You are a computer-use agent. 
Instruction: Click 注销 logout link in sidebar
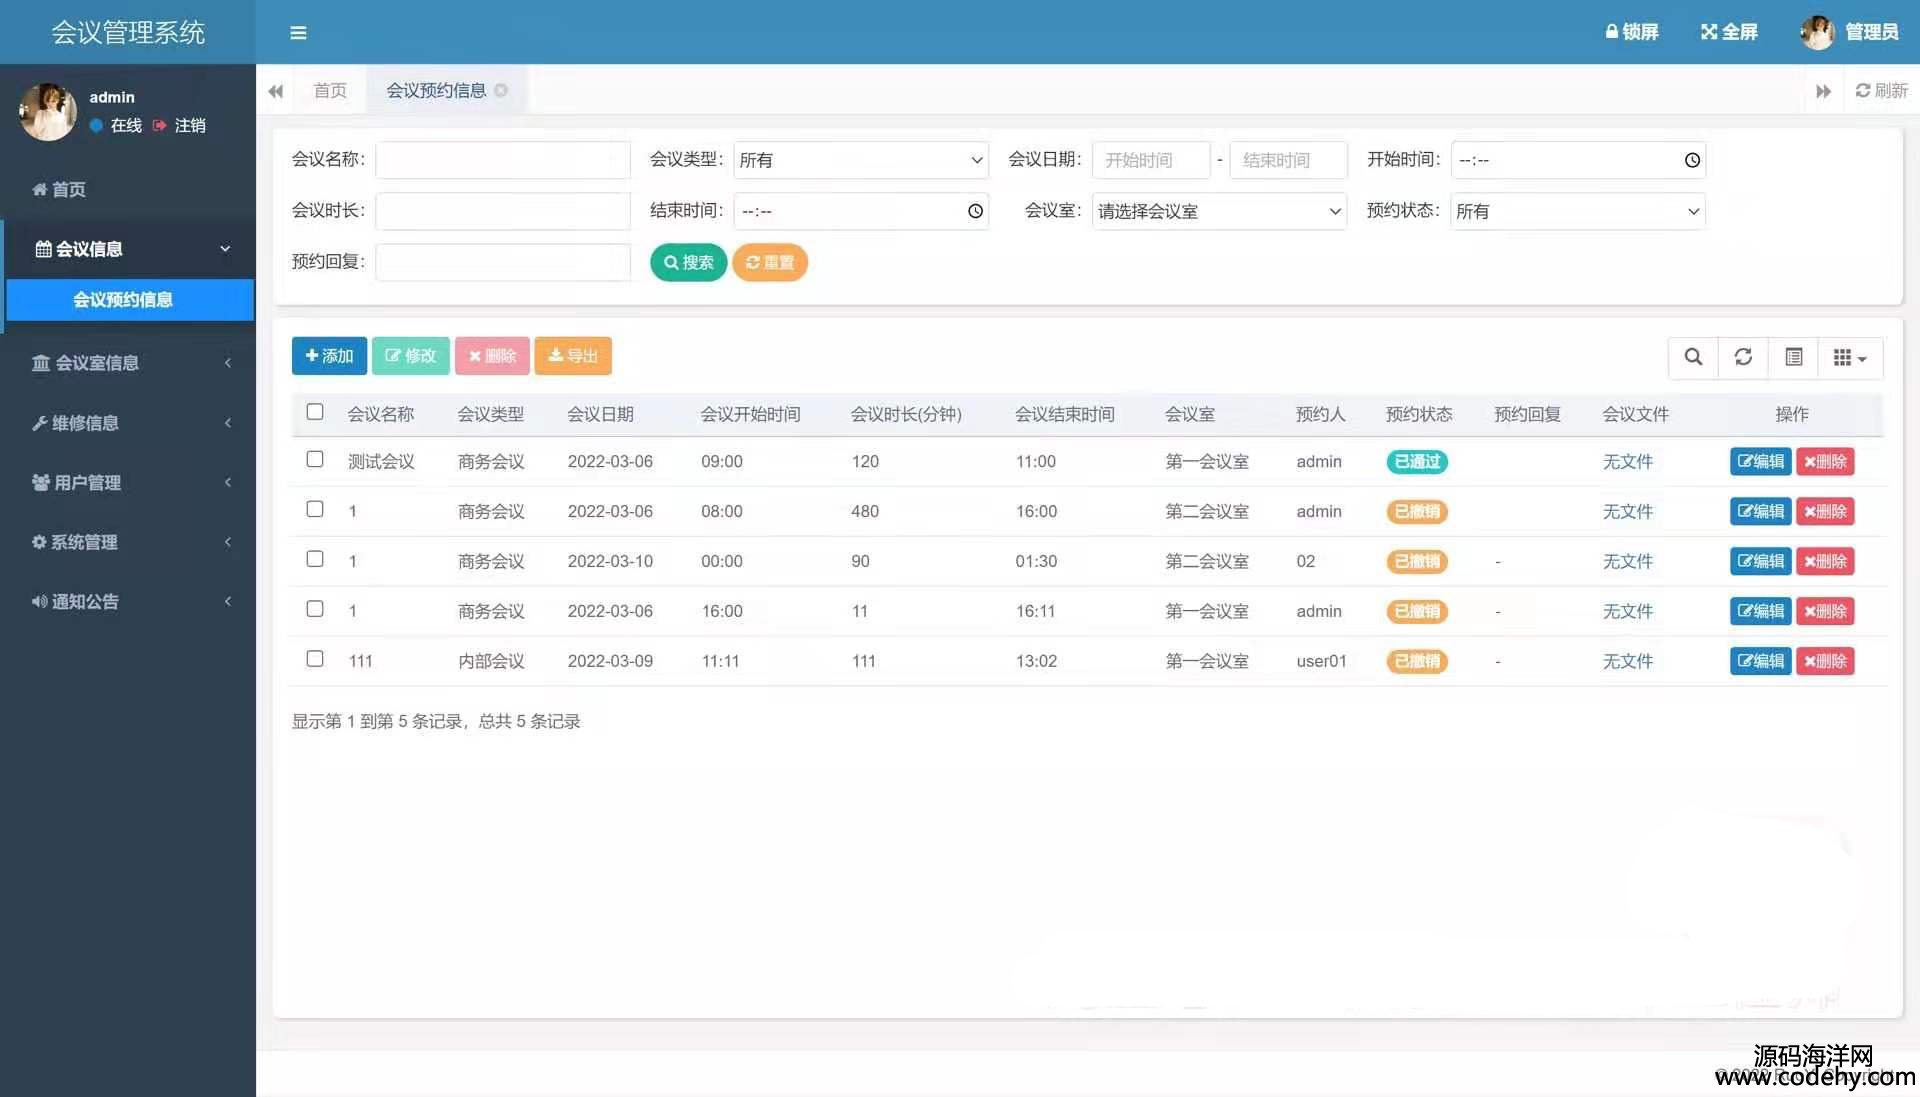180,125
